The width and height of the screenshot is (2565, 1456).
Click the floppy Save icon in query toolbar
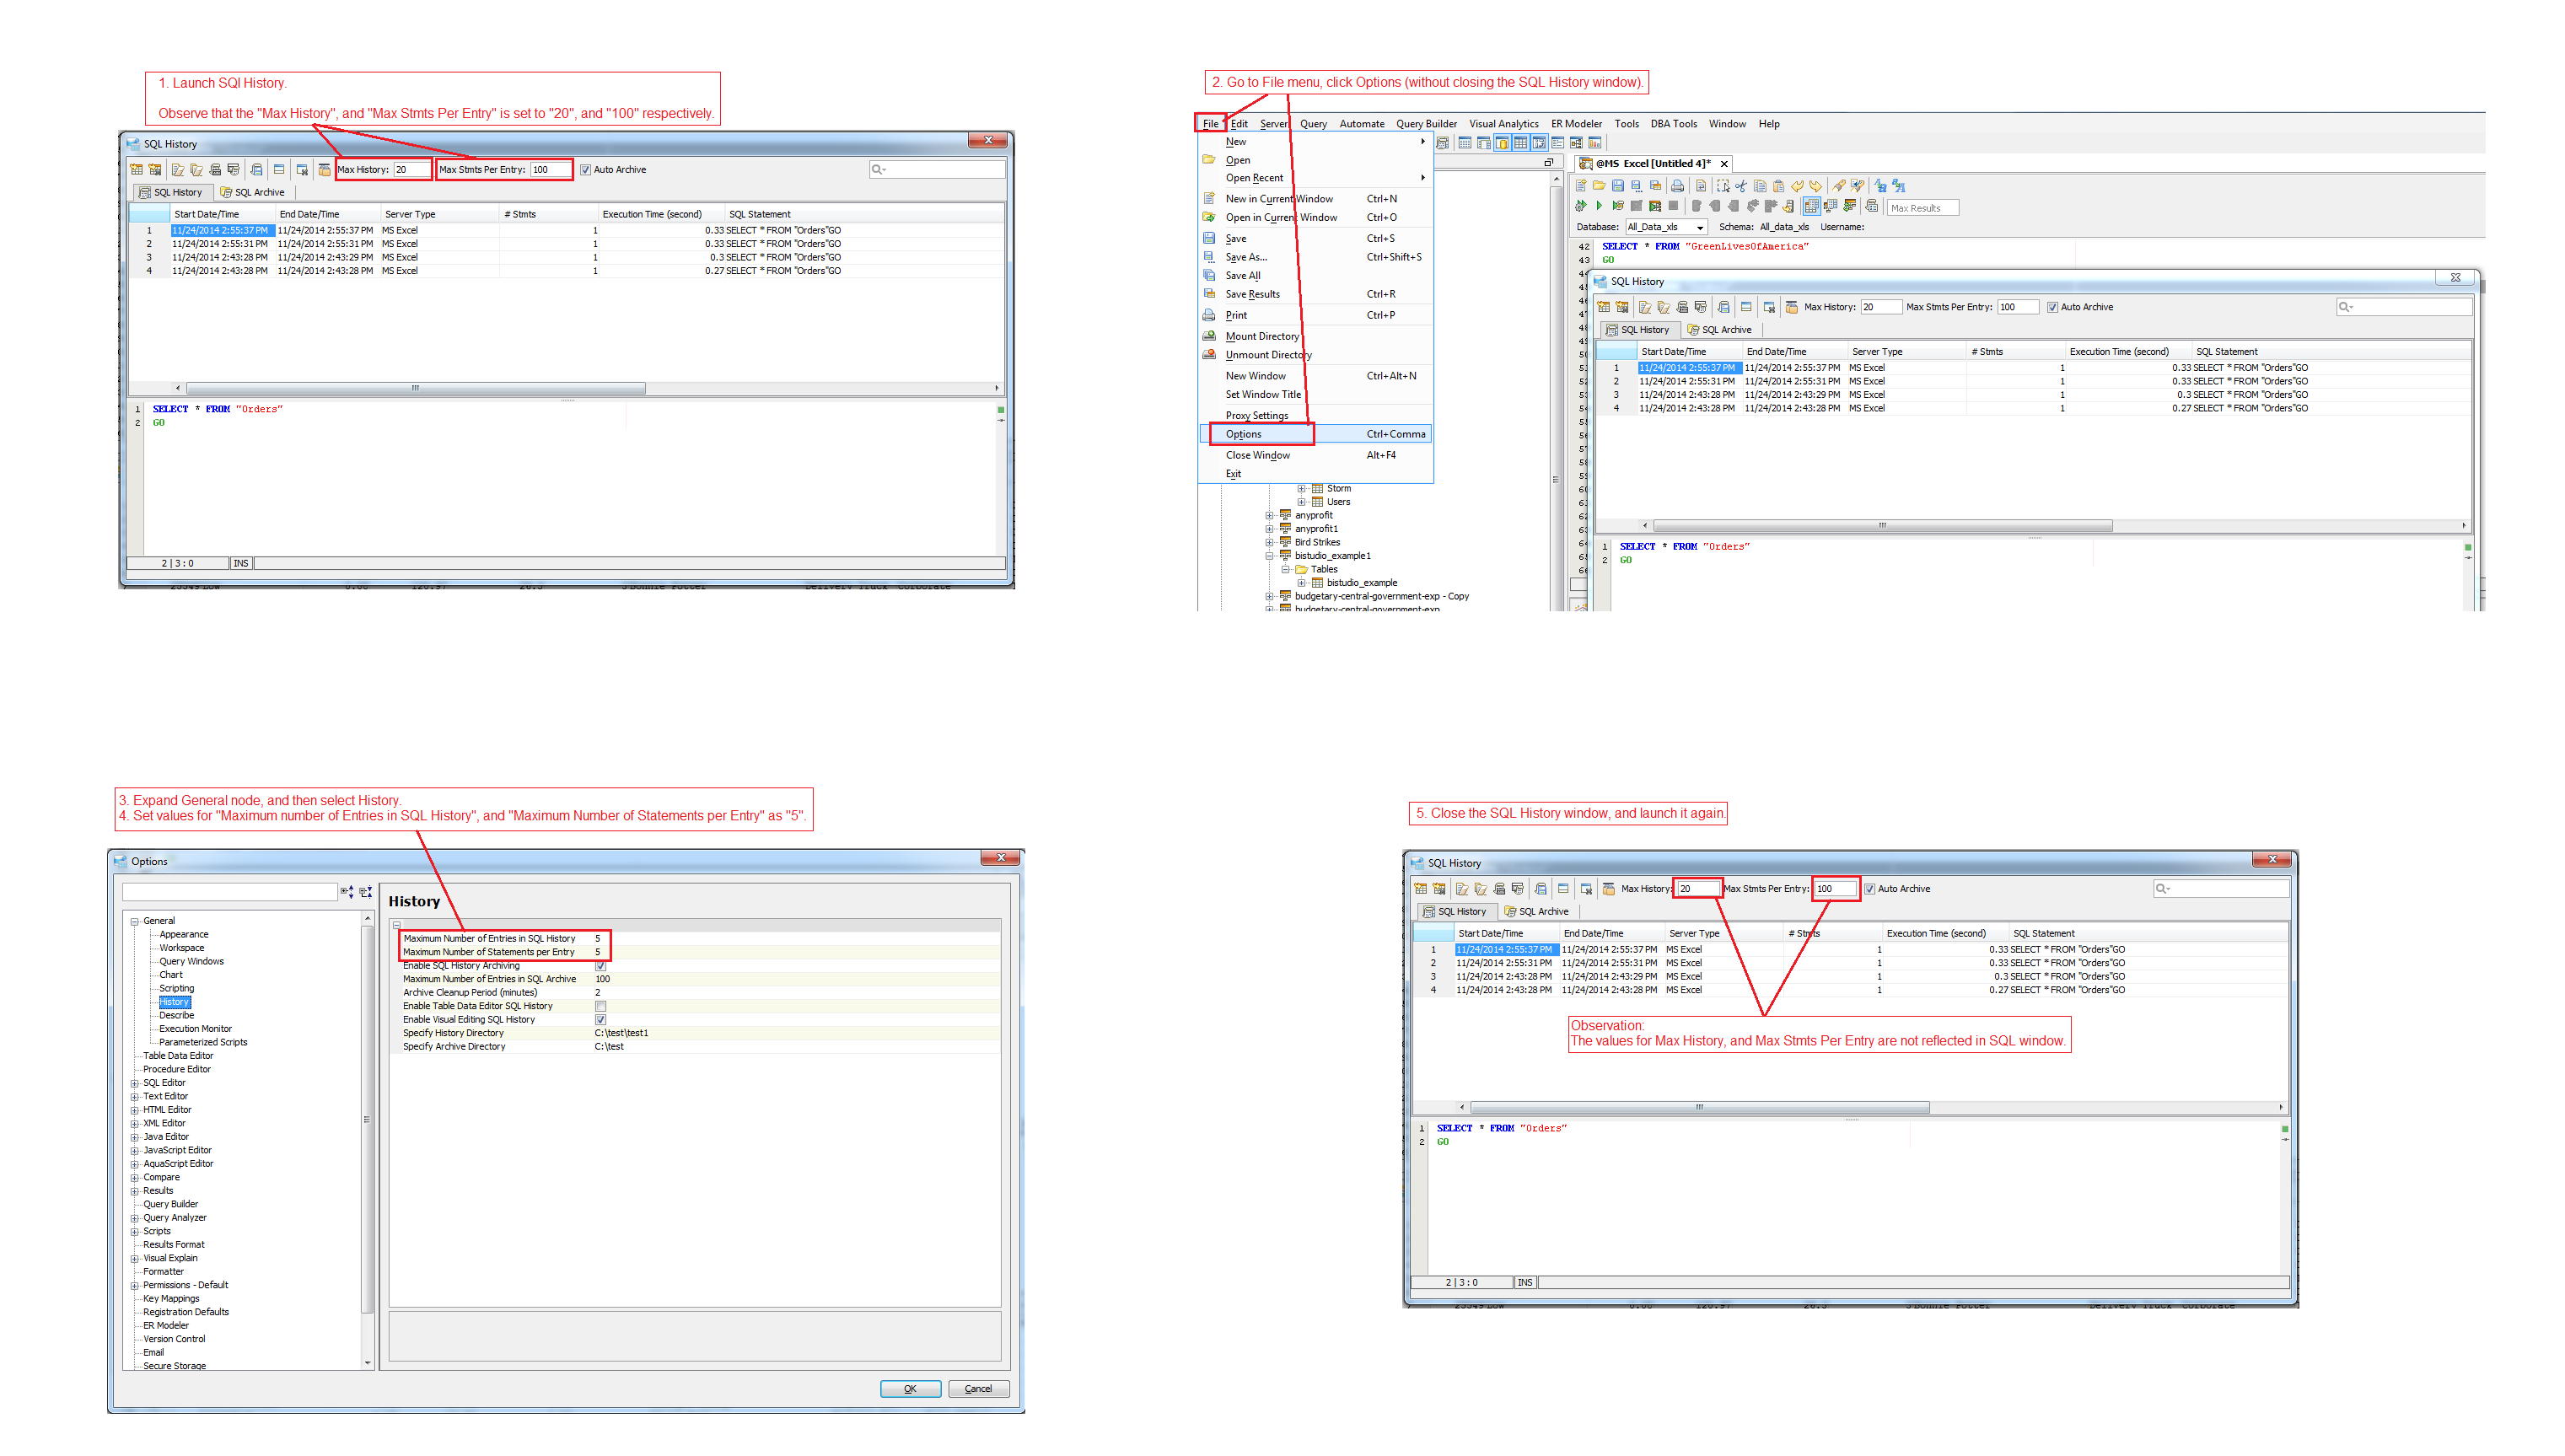(x=1618, y=186)
